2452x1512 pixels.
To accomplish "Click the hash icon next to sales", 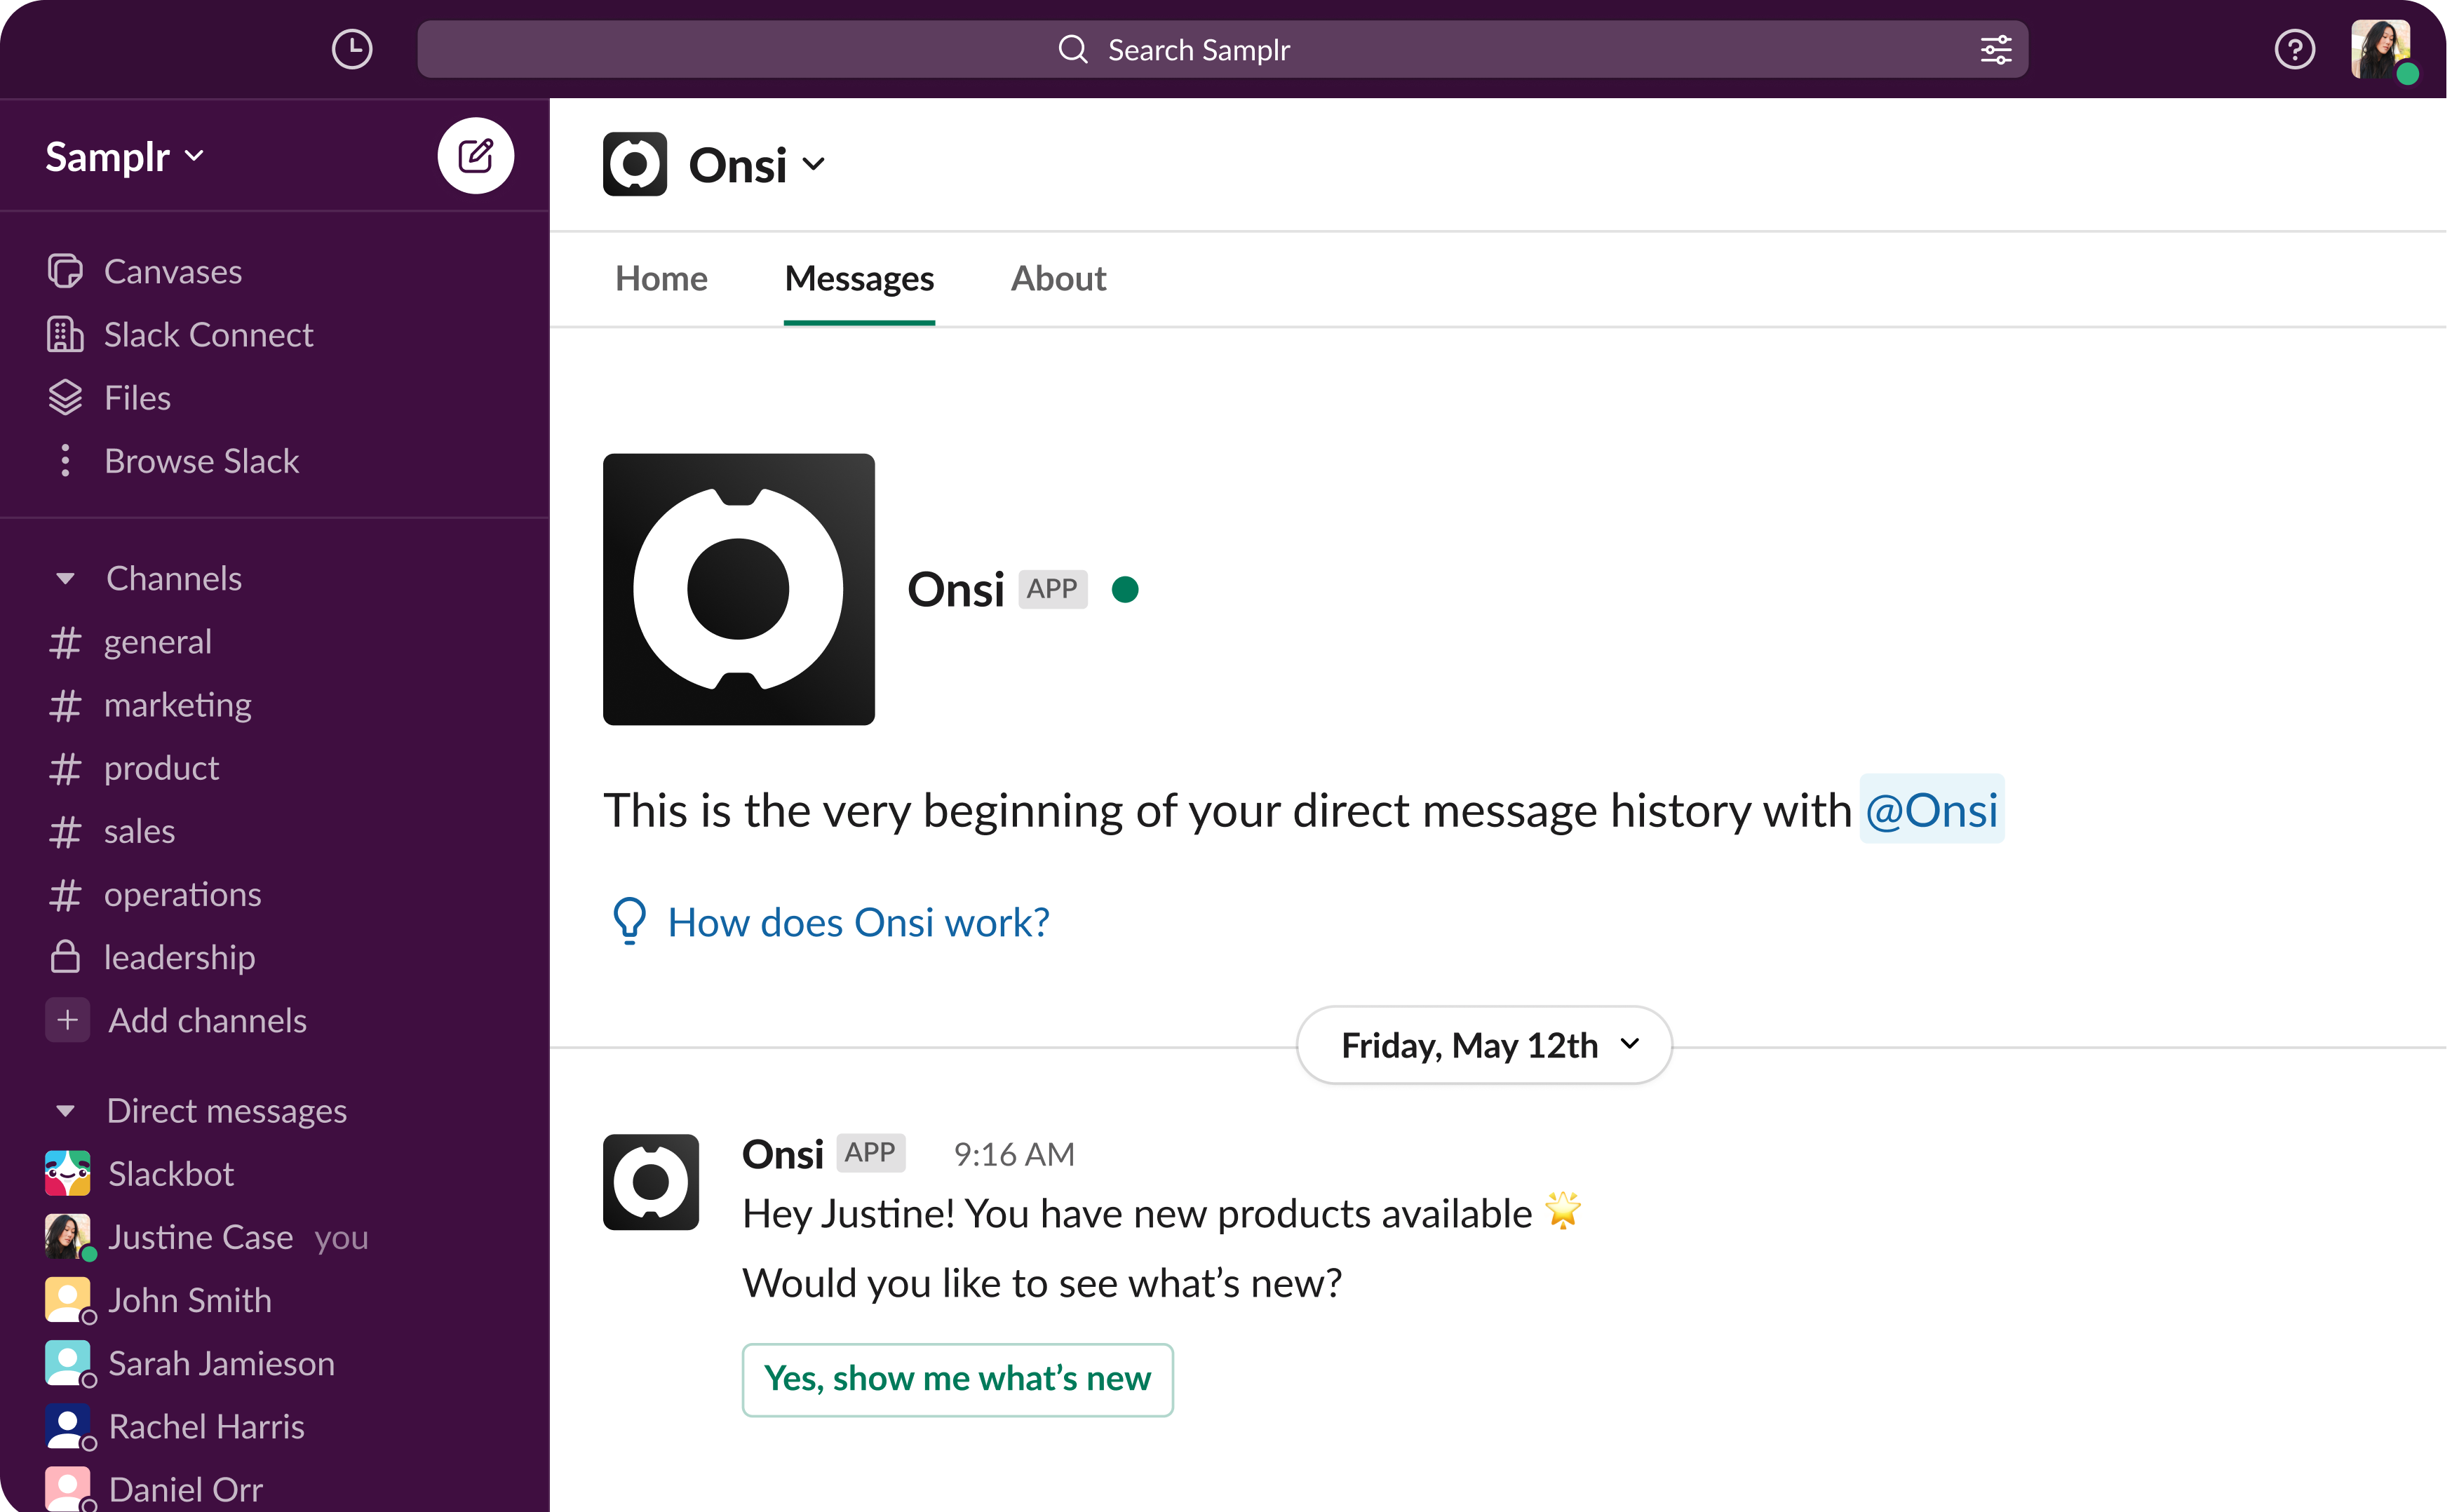I will (65, 831).
